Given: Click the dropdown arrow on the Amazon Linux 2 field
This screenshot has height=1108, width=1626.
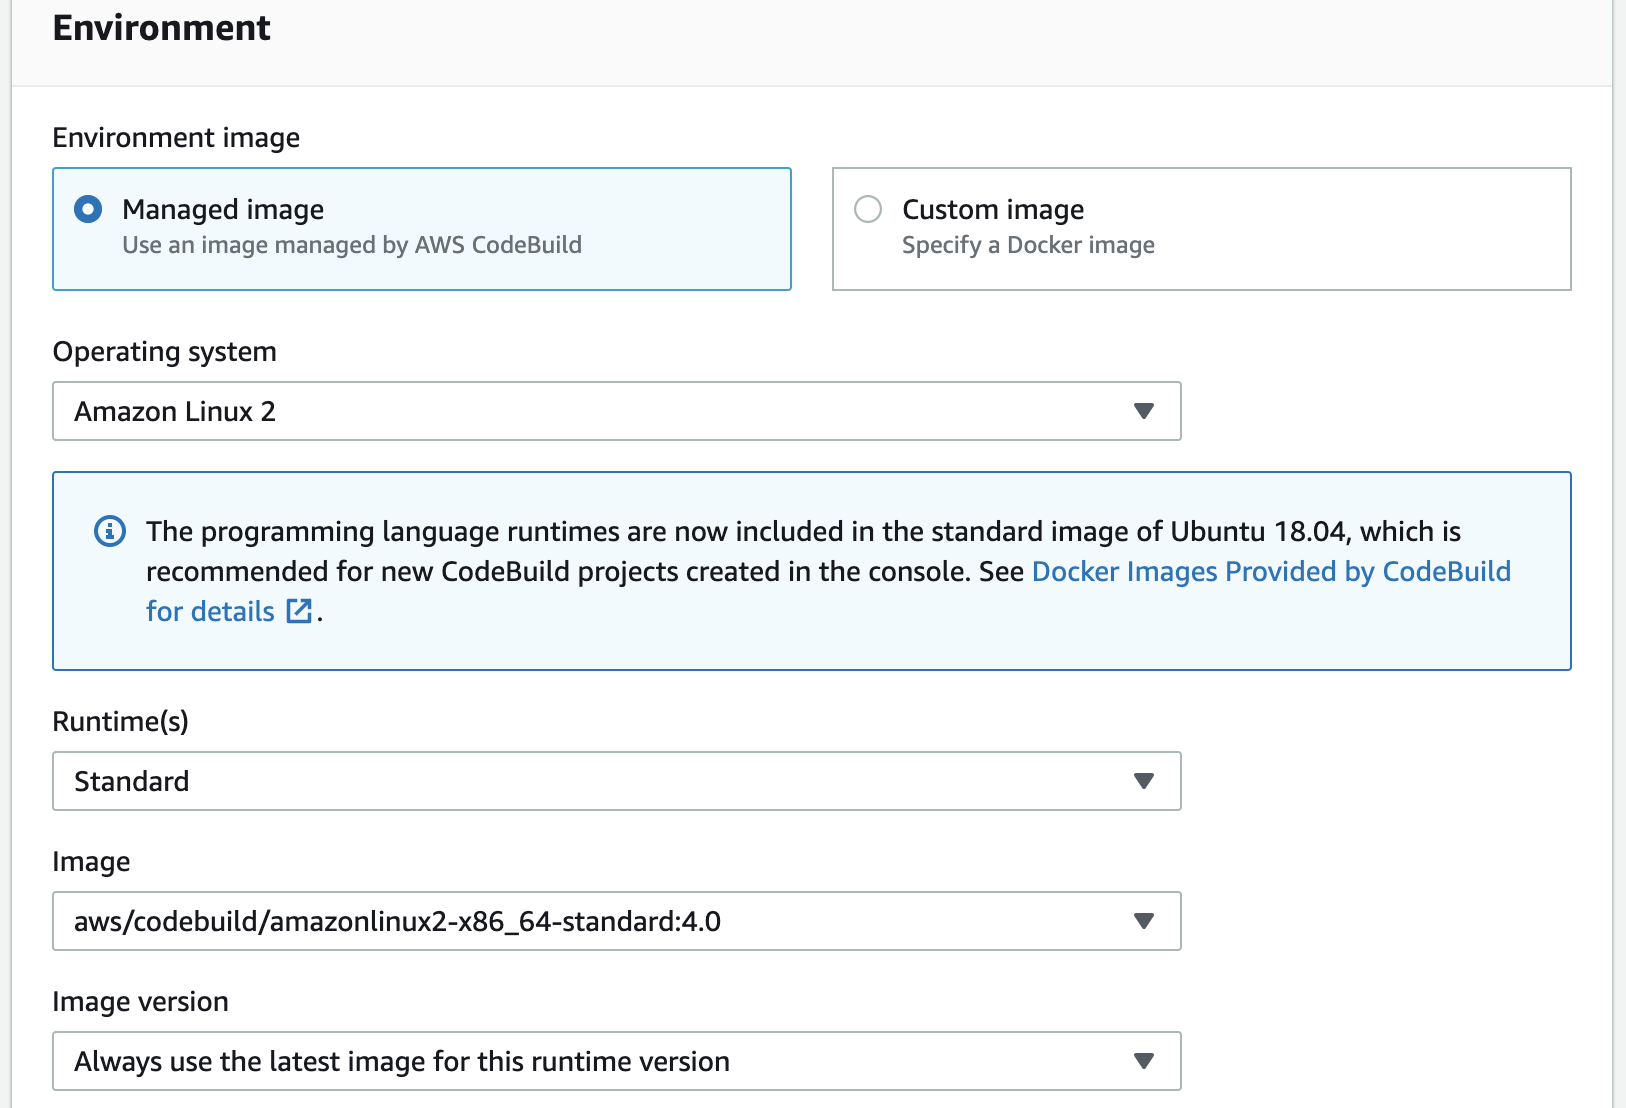Looking at the screenshot, I should pyautogui.click(x=1146, y=410).
